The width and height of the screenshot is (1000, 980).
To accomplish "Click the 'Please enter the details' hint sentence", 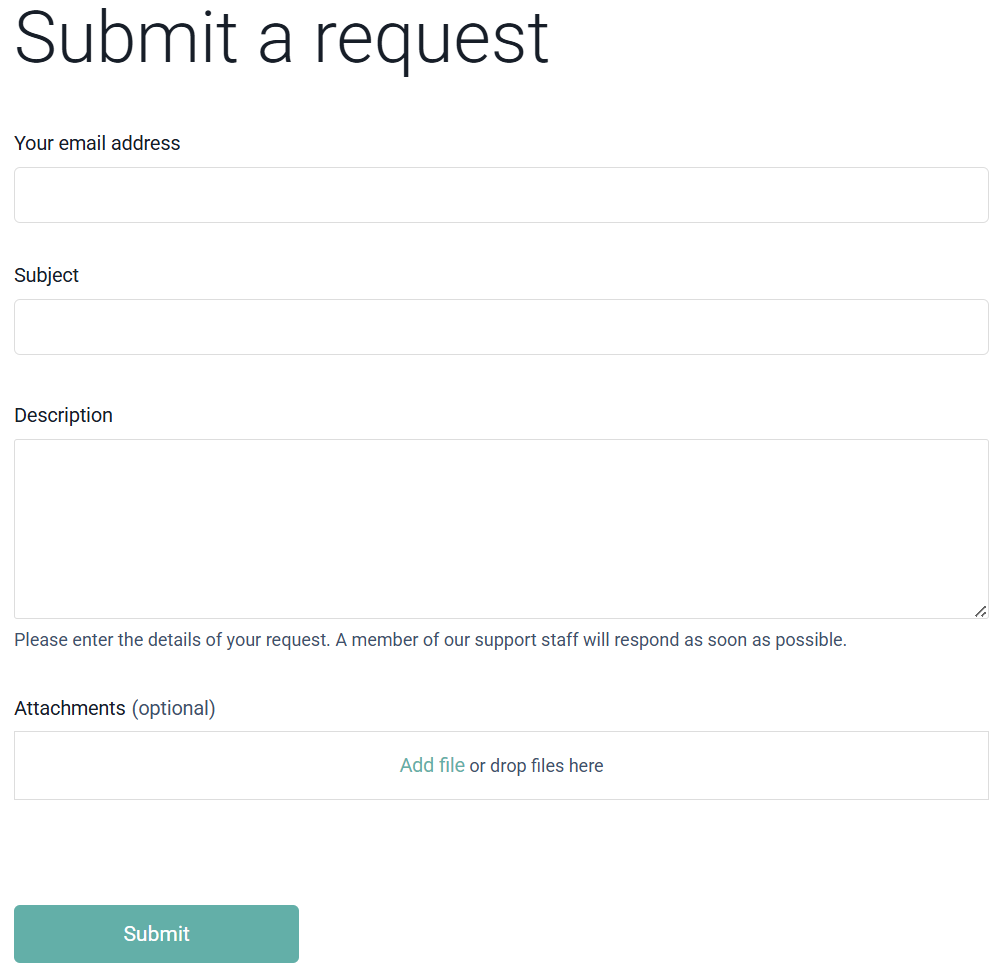I will [172, 640].
